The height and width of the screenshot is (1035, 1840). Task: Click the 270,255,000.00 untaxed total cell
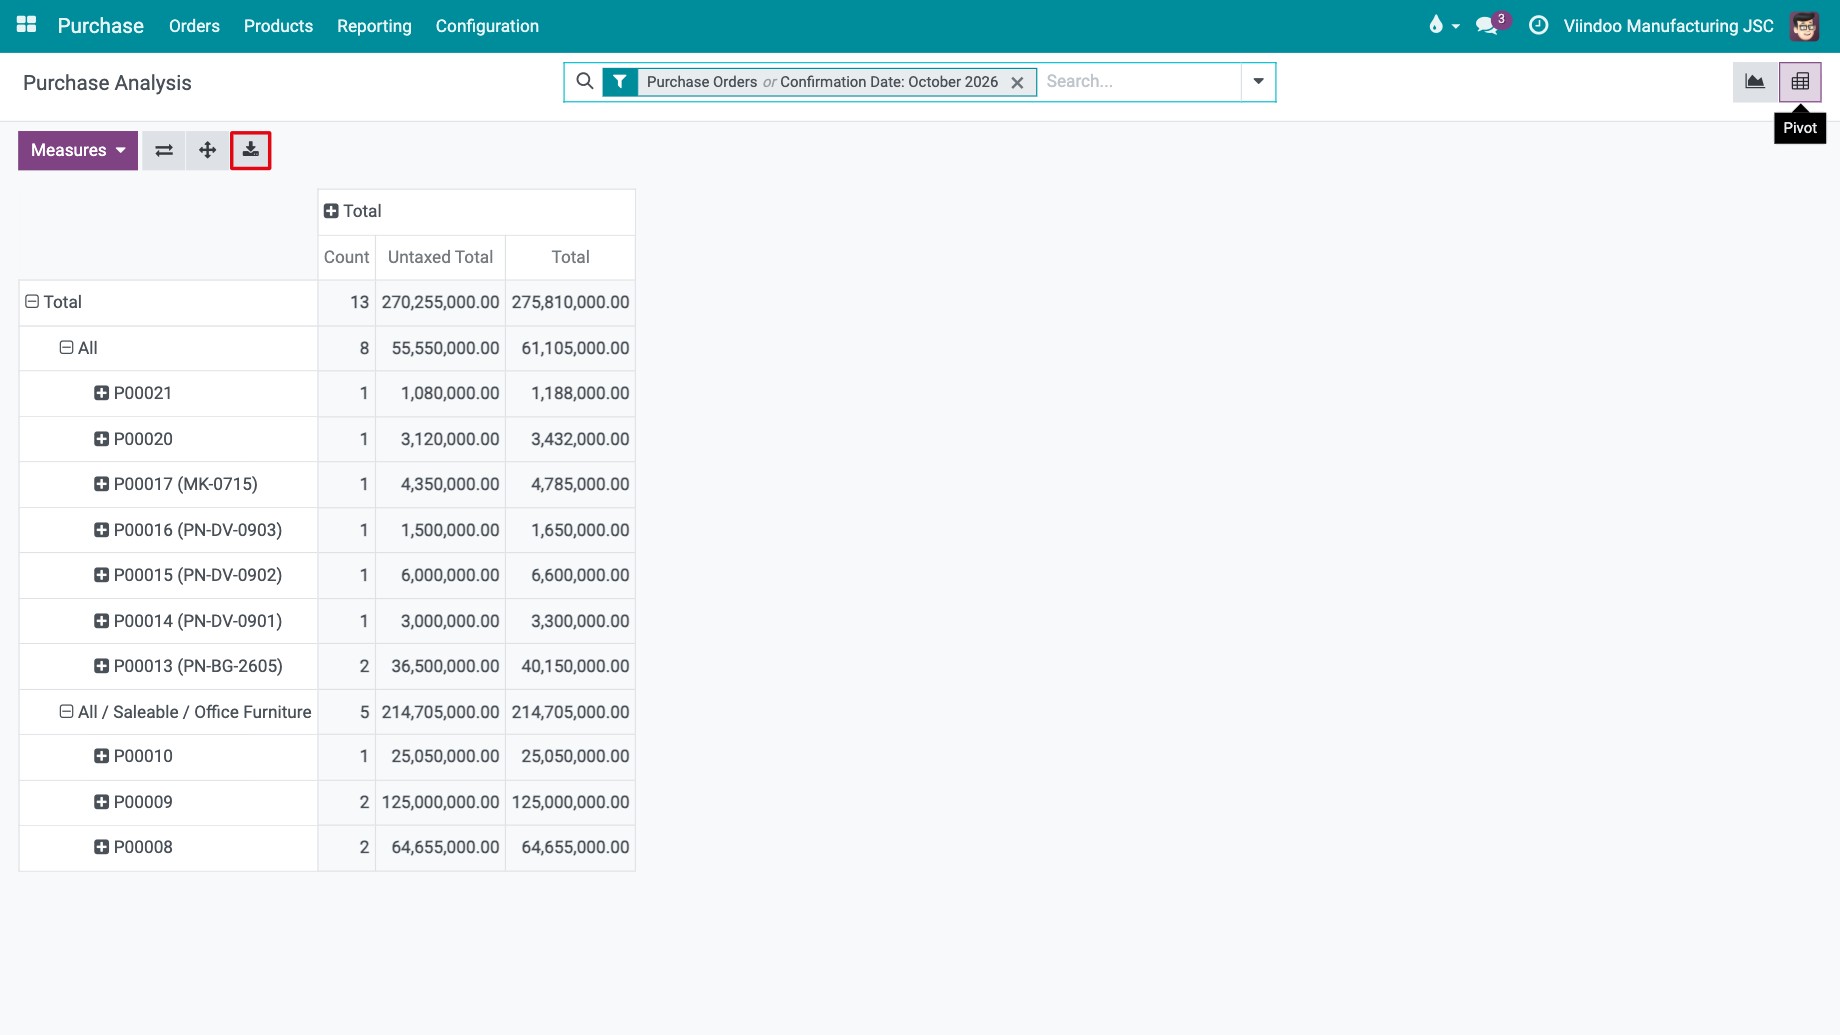pyautogui.click(x=440, y=302)
